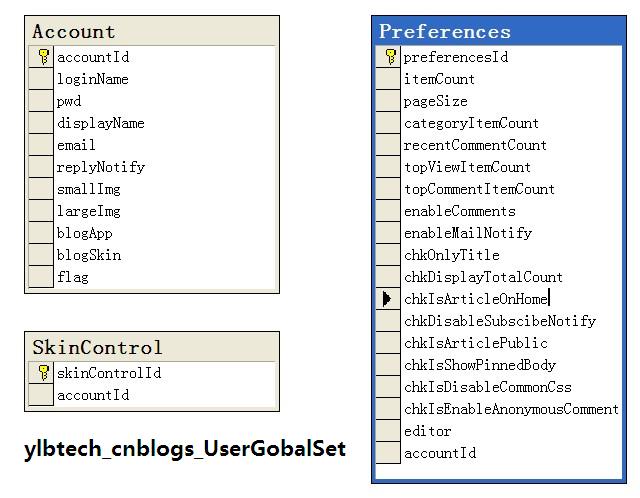Click the ylbtech_cnblogs_UserGobalSet diagram label

185,449
